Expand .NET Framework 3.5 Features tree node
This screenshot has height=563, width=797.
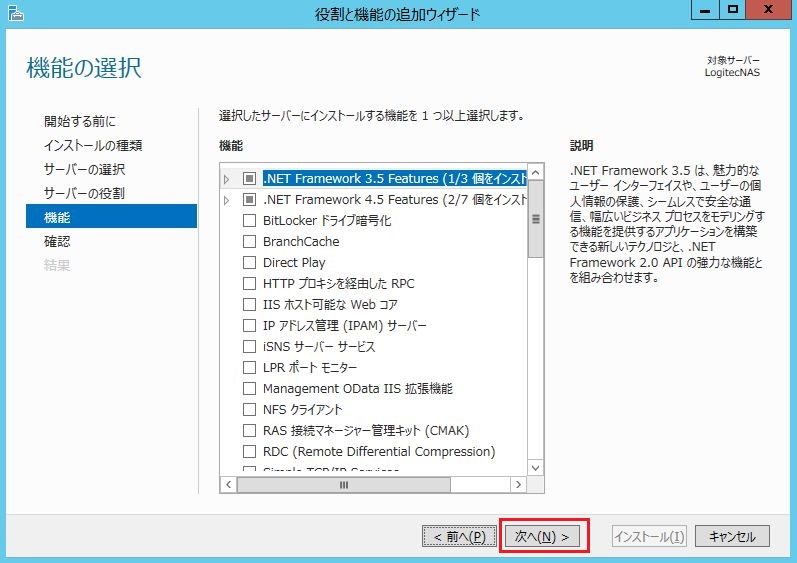227,179
